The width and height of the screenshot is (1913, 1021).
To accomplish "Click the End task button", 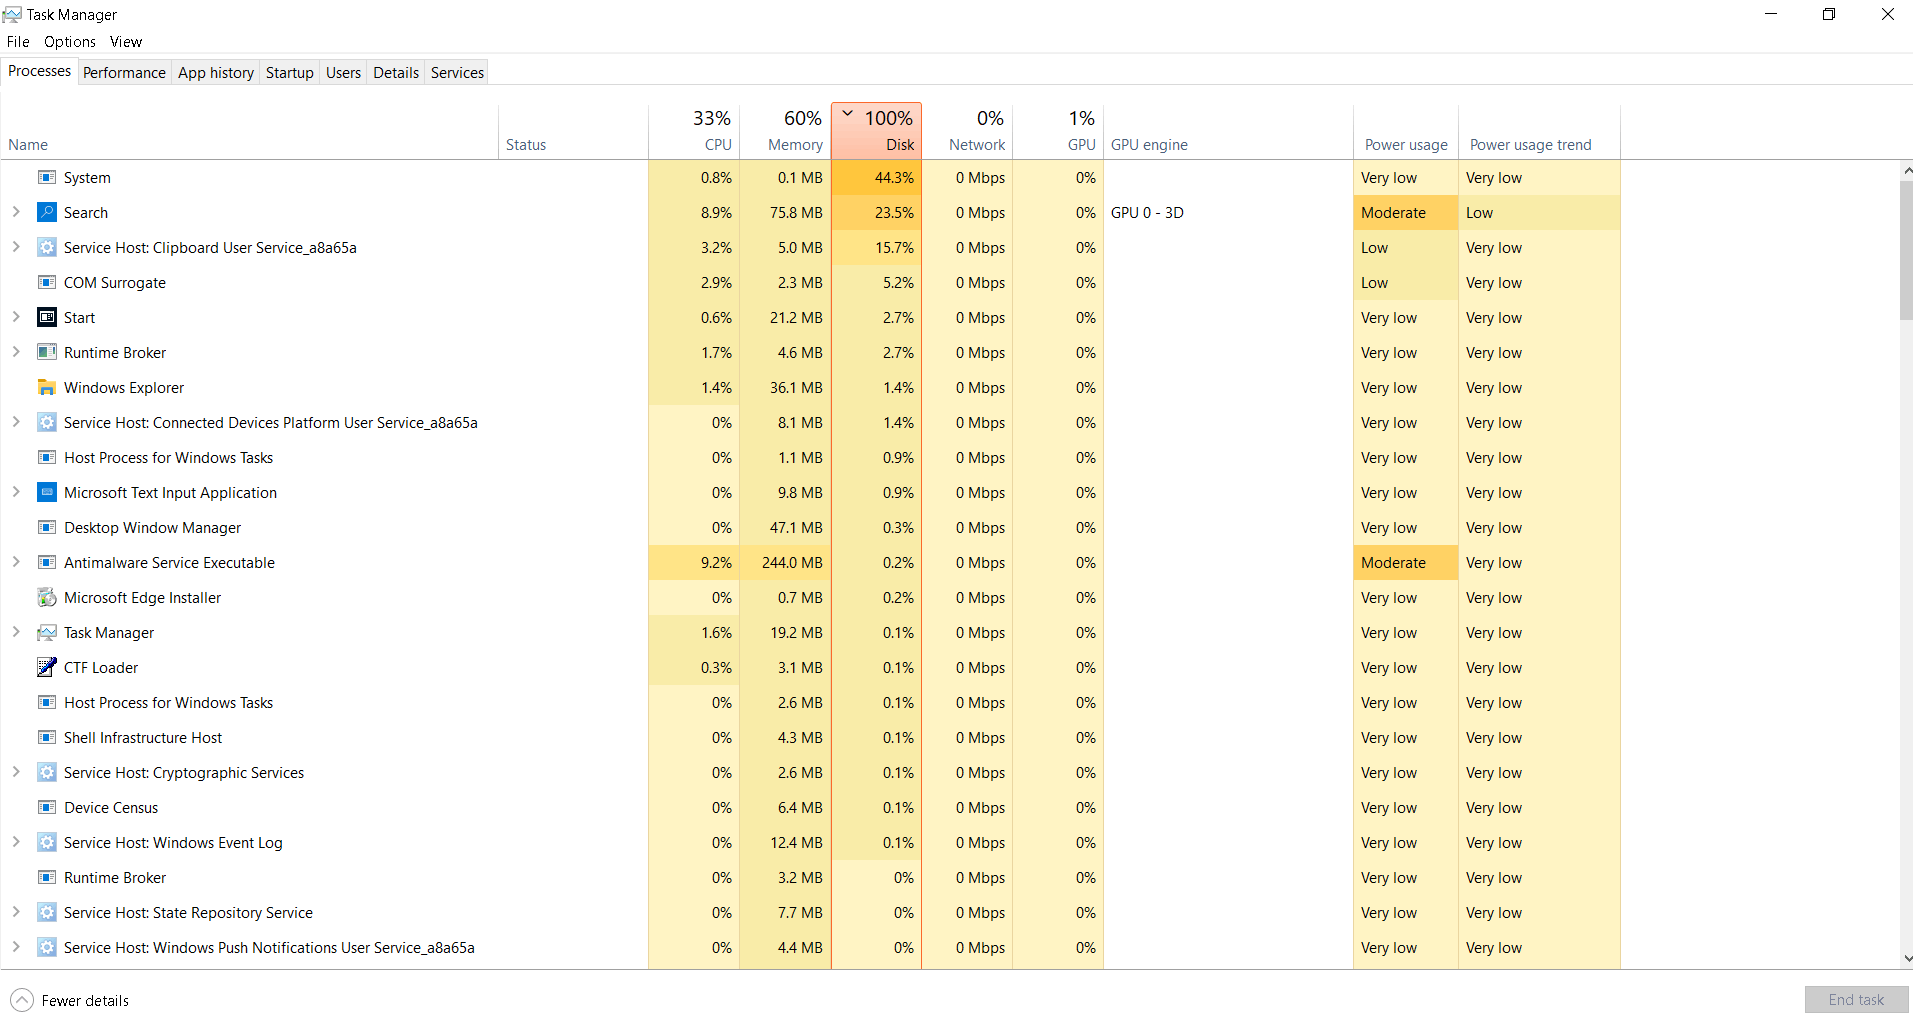I will 1856,1000.
